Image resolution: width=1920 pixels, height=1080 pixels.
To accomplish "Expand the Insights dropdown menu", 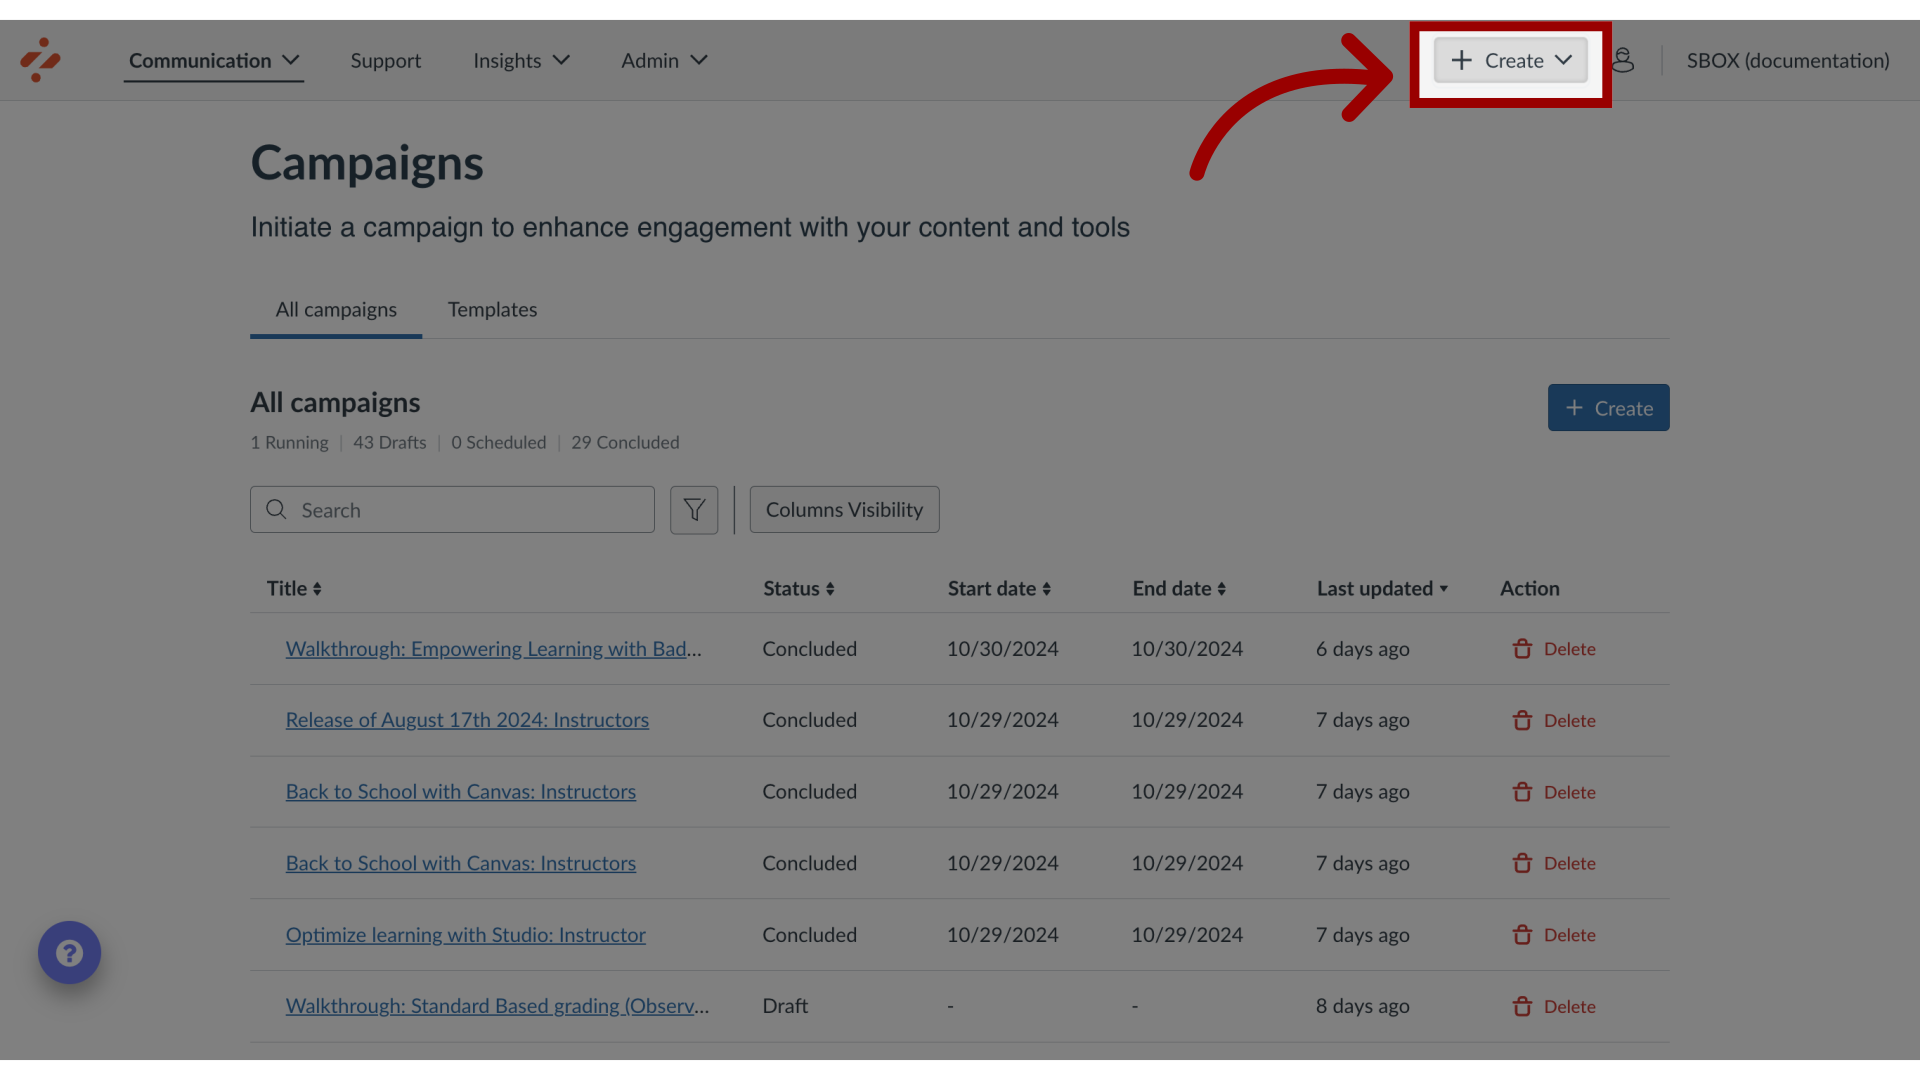I will click(521, 59).
